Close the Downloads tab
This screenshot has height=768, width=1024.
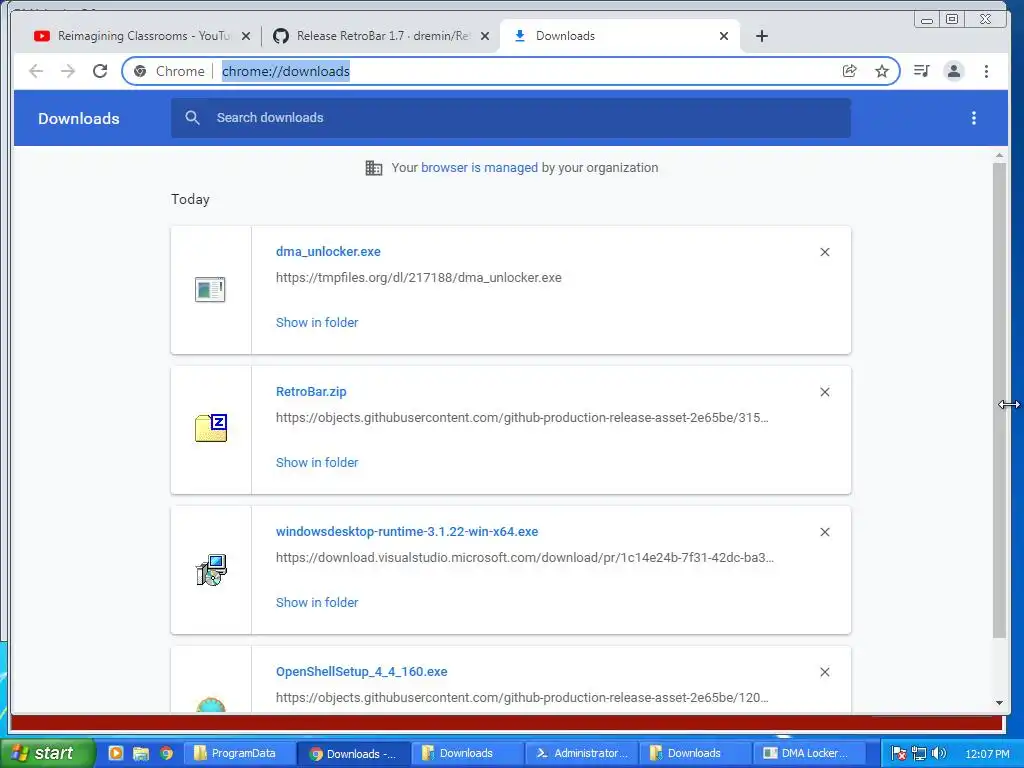(724, 36)
